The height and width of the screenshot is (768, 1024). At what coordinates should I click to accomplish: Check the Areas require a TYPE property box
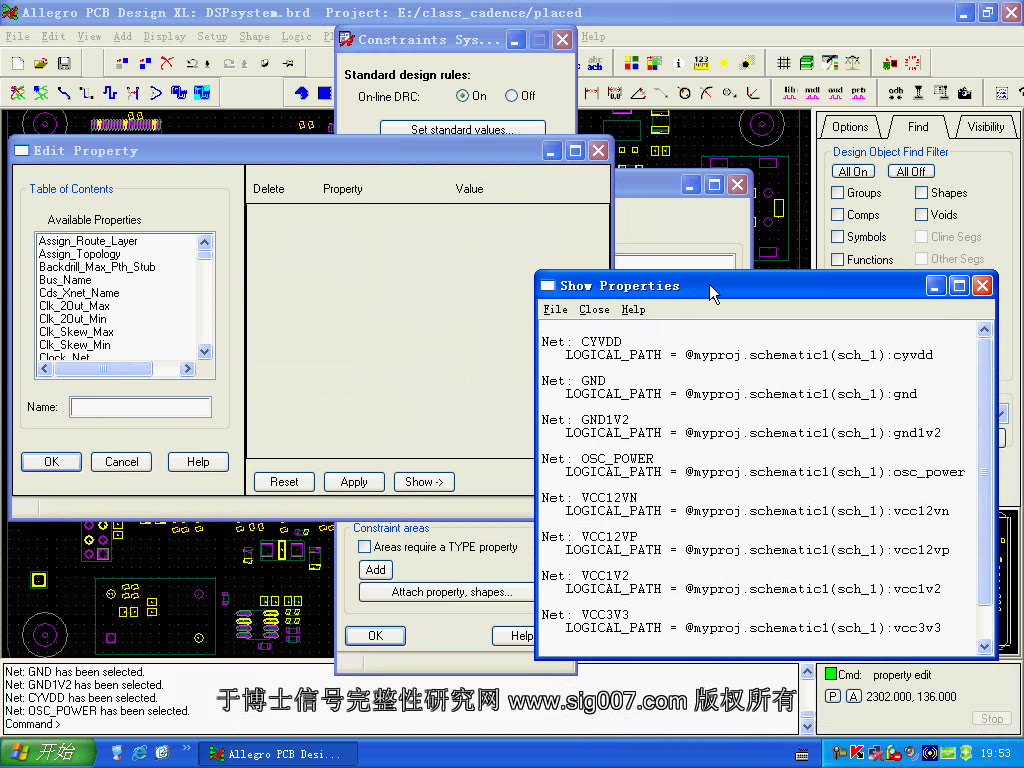tap(364, 547)
